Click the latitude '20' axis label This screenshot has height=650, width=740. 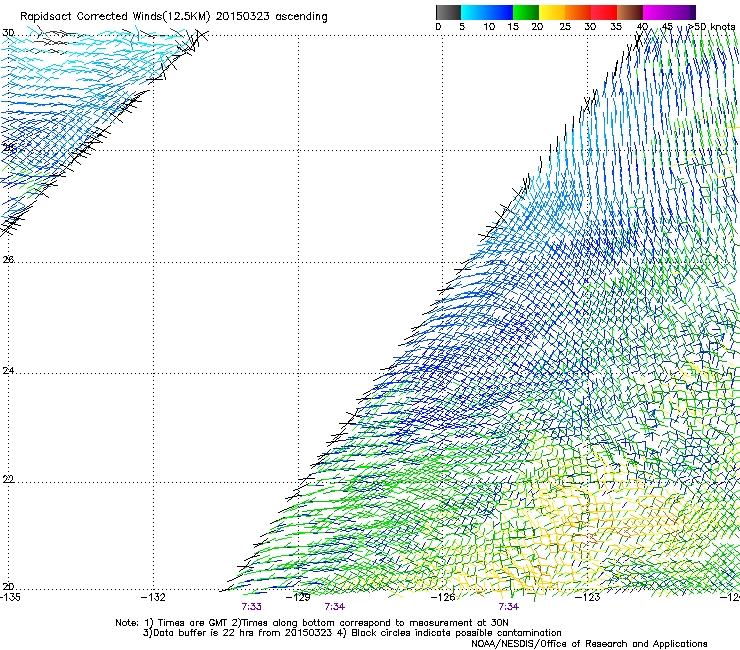tap(8, 586)
